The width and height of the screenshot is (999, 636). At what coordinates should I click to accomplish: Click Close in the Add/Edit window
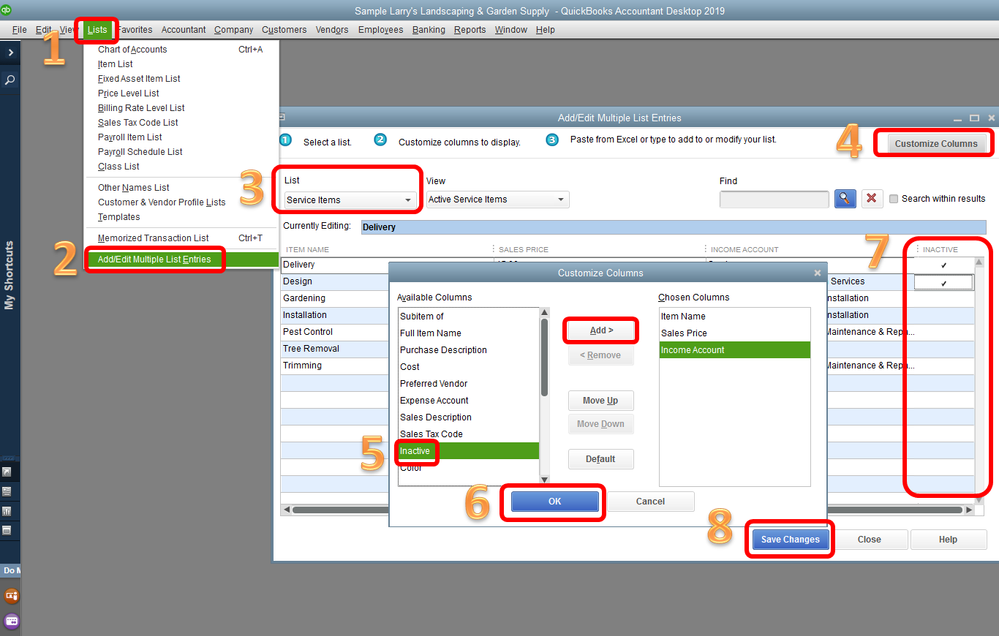(x=869, y=539)
